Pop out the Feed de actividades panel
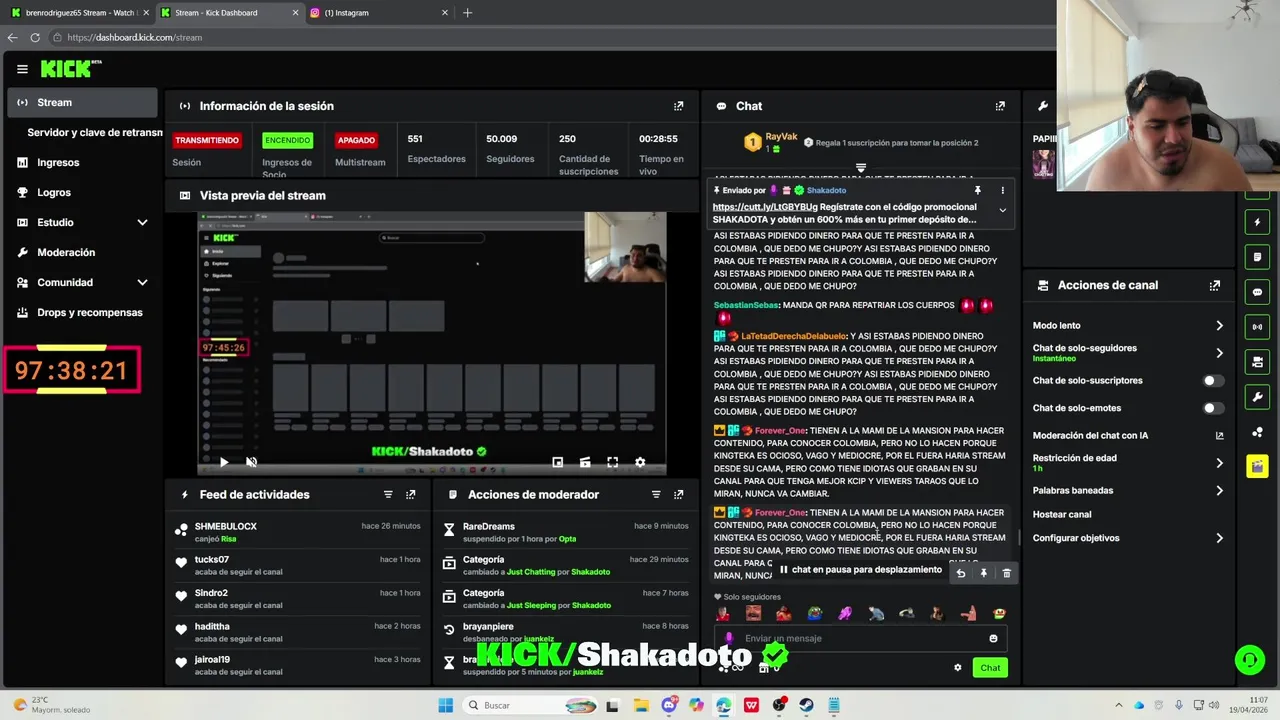This screenshot has height=720, width=1280. point(411,494)
